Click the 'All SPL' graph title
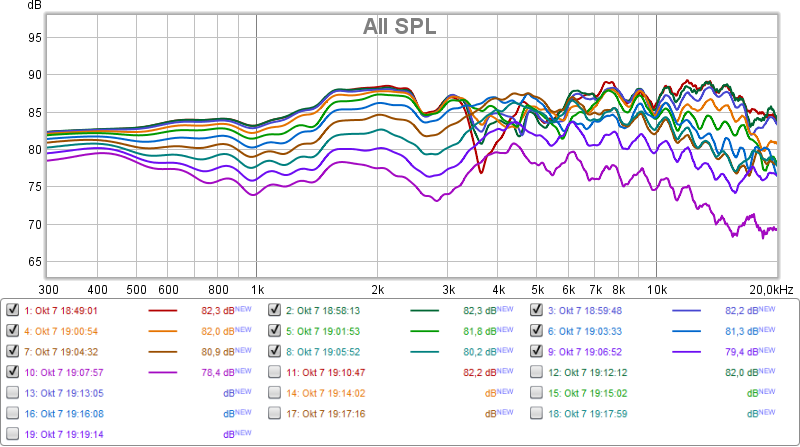This screenshot has height=447, width=800. [399, 27]
